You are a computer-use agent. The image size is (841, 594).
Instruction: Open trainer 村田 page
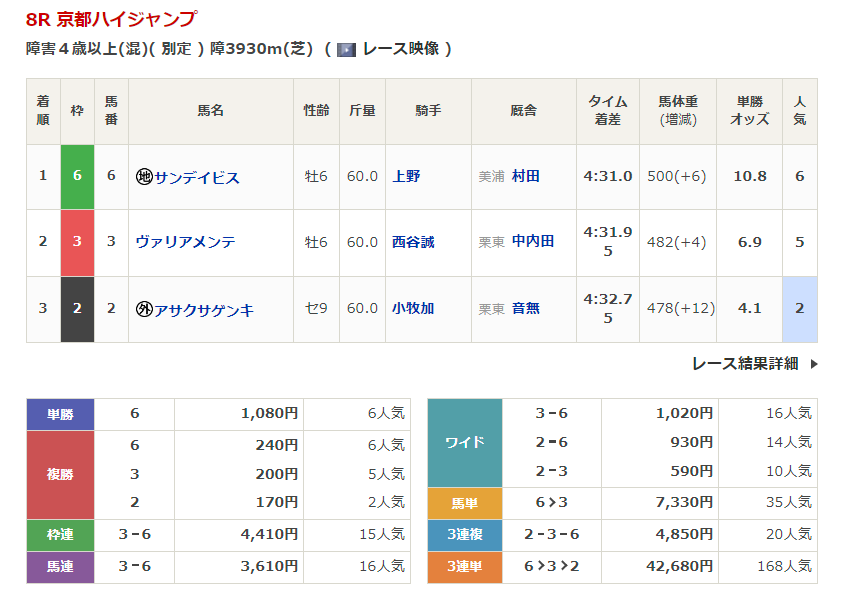[525, 176]
